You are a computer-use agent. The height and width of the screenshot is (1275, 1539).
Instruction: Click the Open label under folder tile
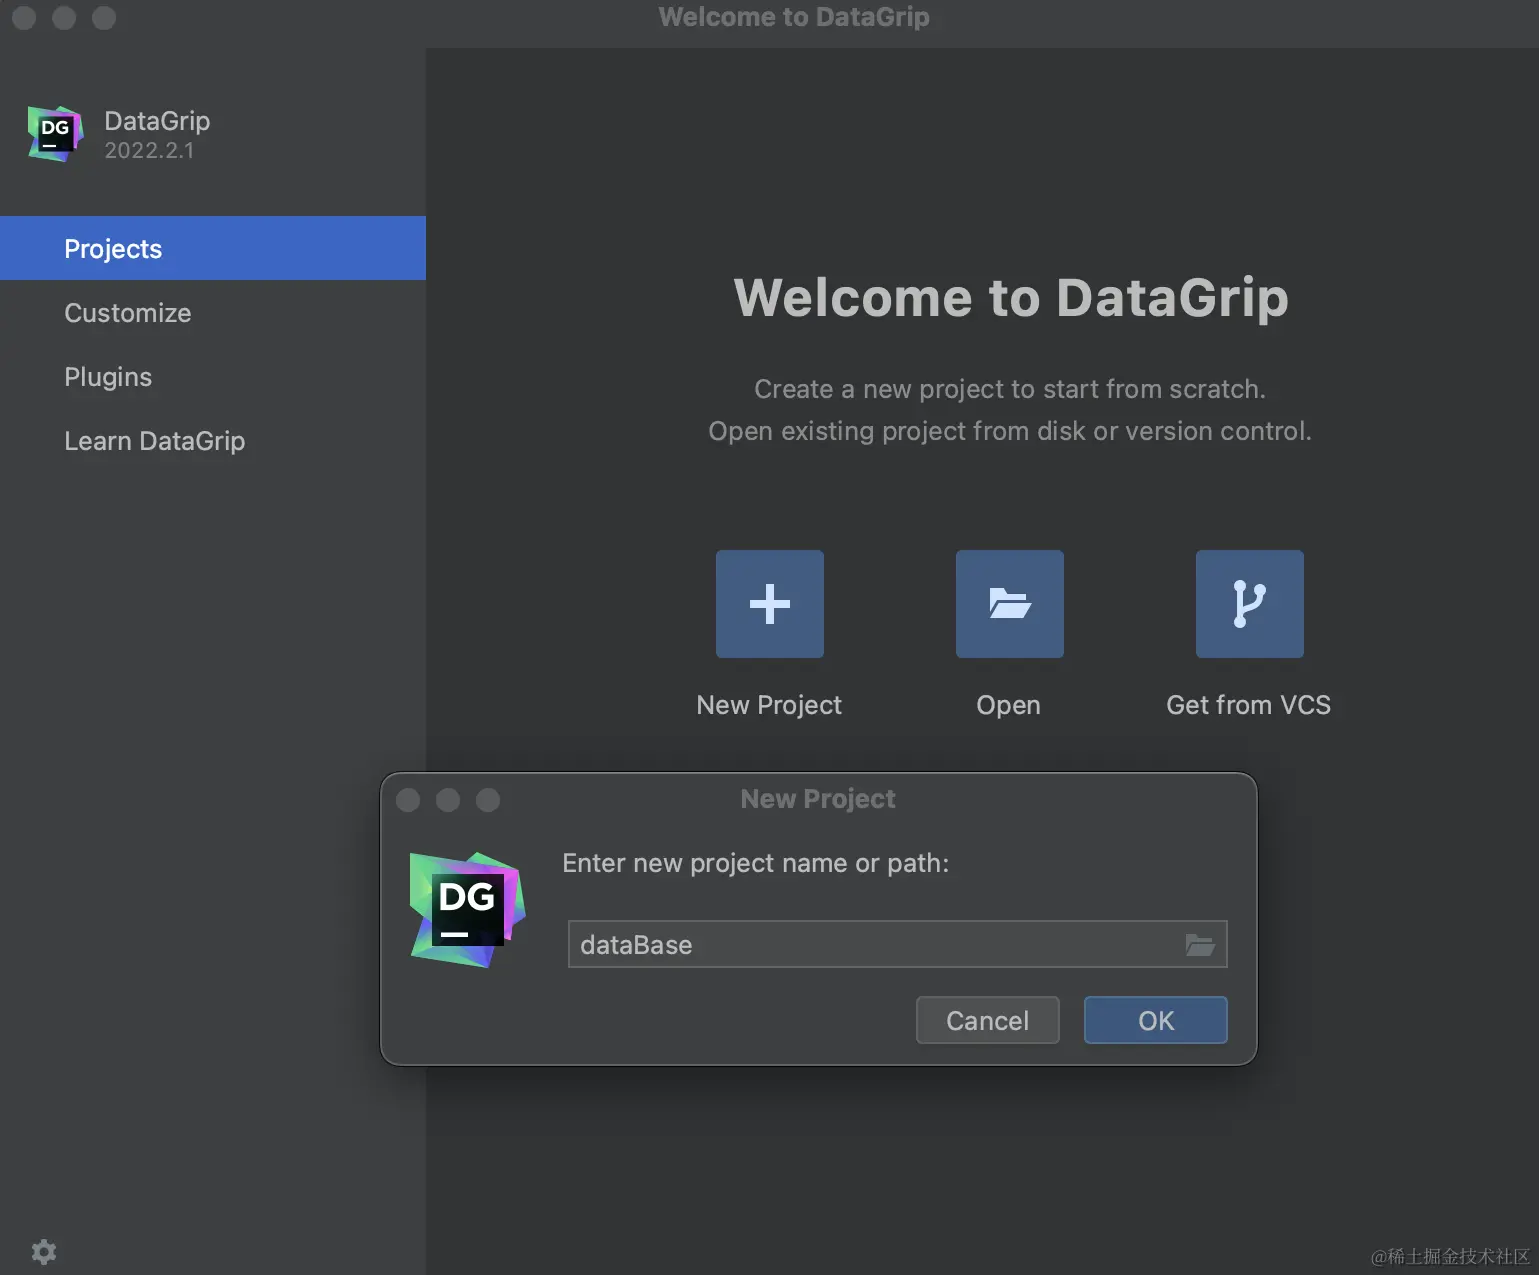point(1008,705)
